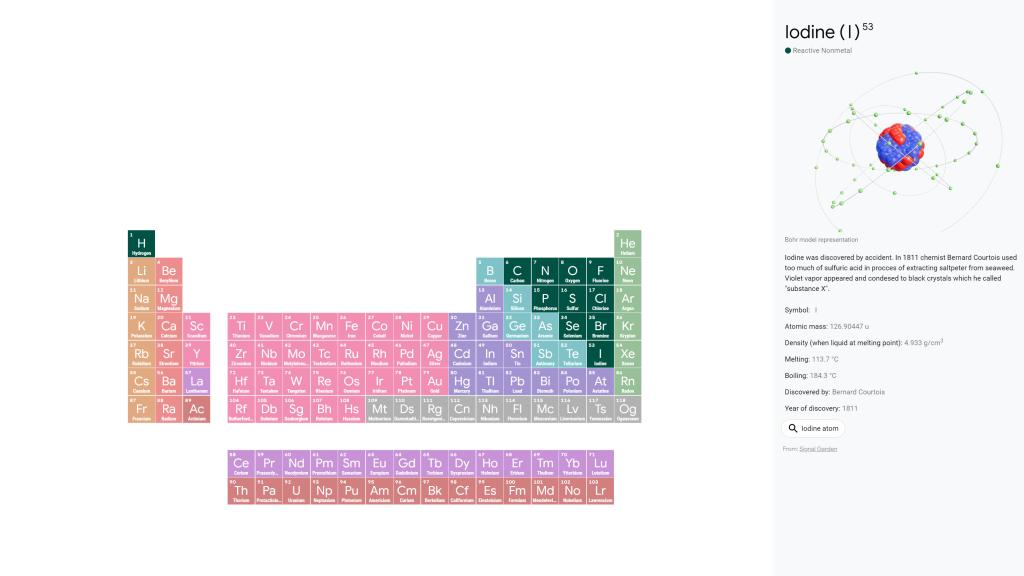
Task: Select the Lanthanum element tile
Action: click(197, 382)
